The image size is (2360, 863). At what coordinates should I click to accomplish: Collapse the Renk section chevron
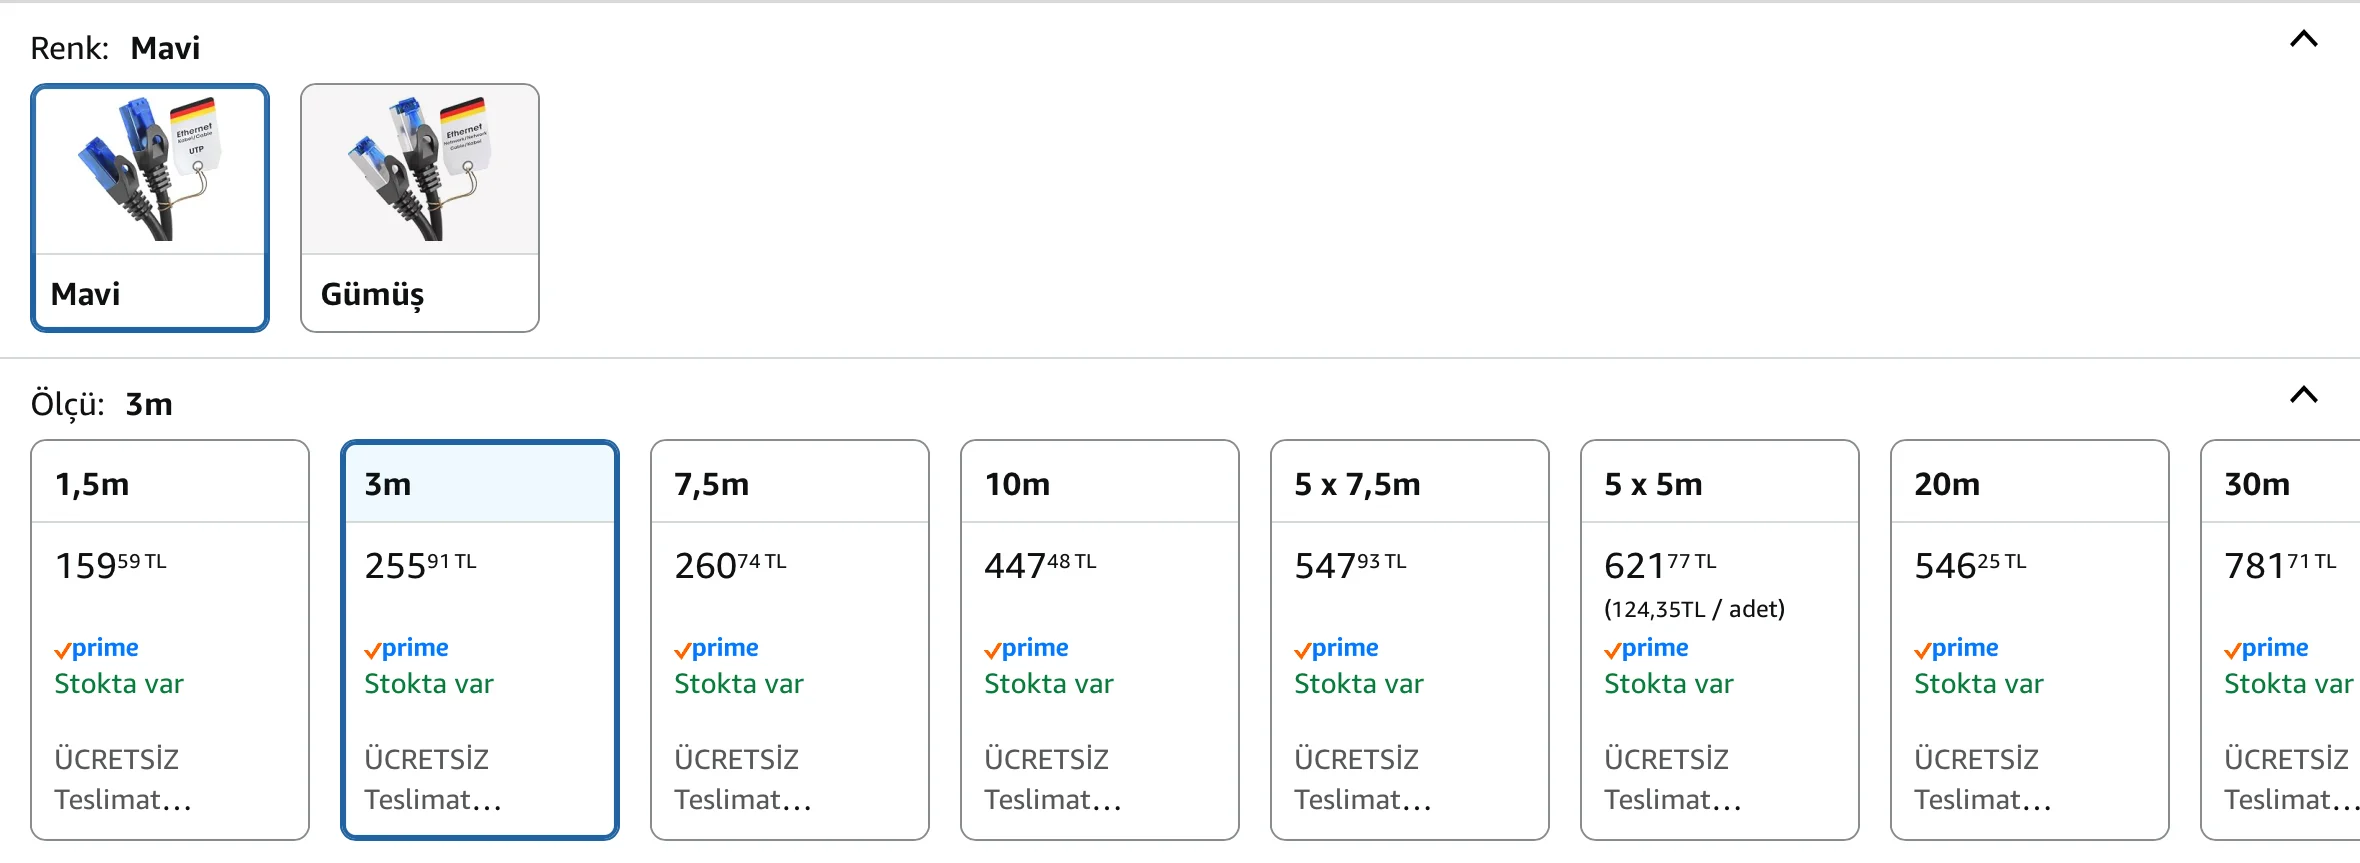point(2303,39)
